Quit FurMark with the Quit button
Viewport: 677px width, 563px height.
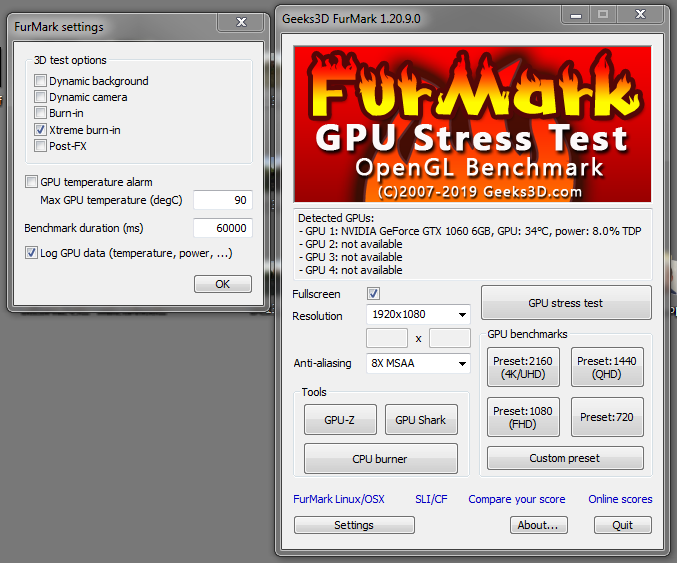623,525
